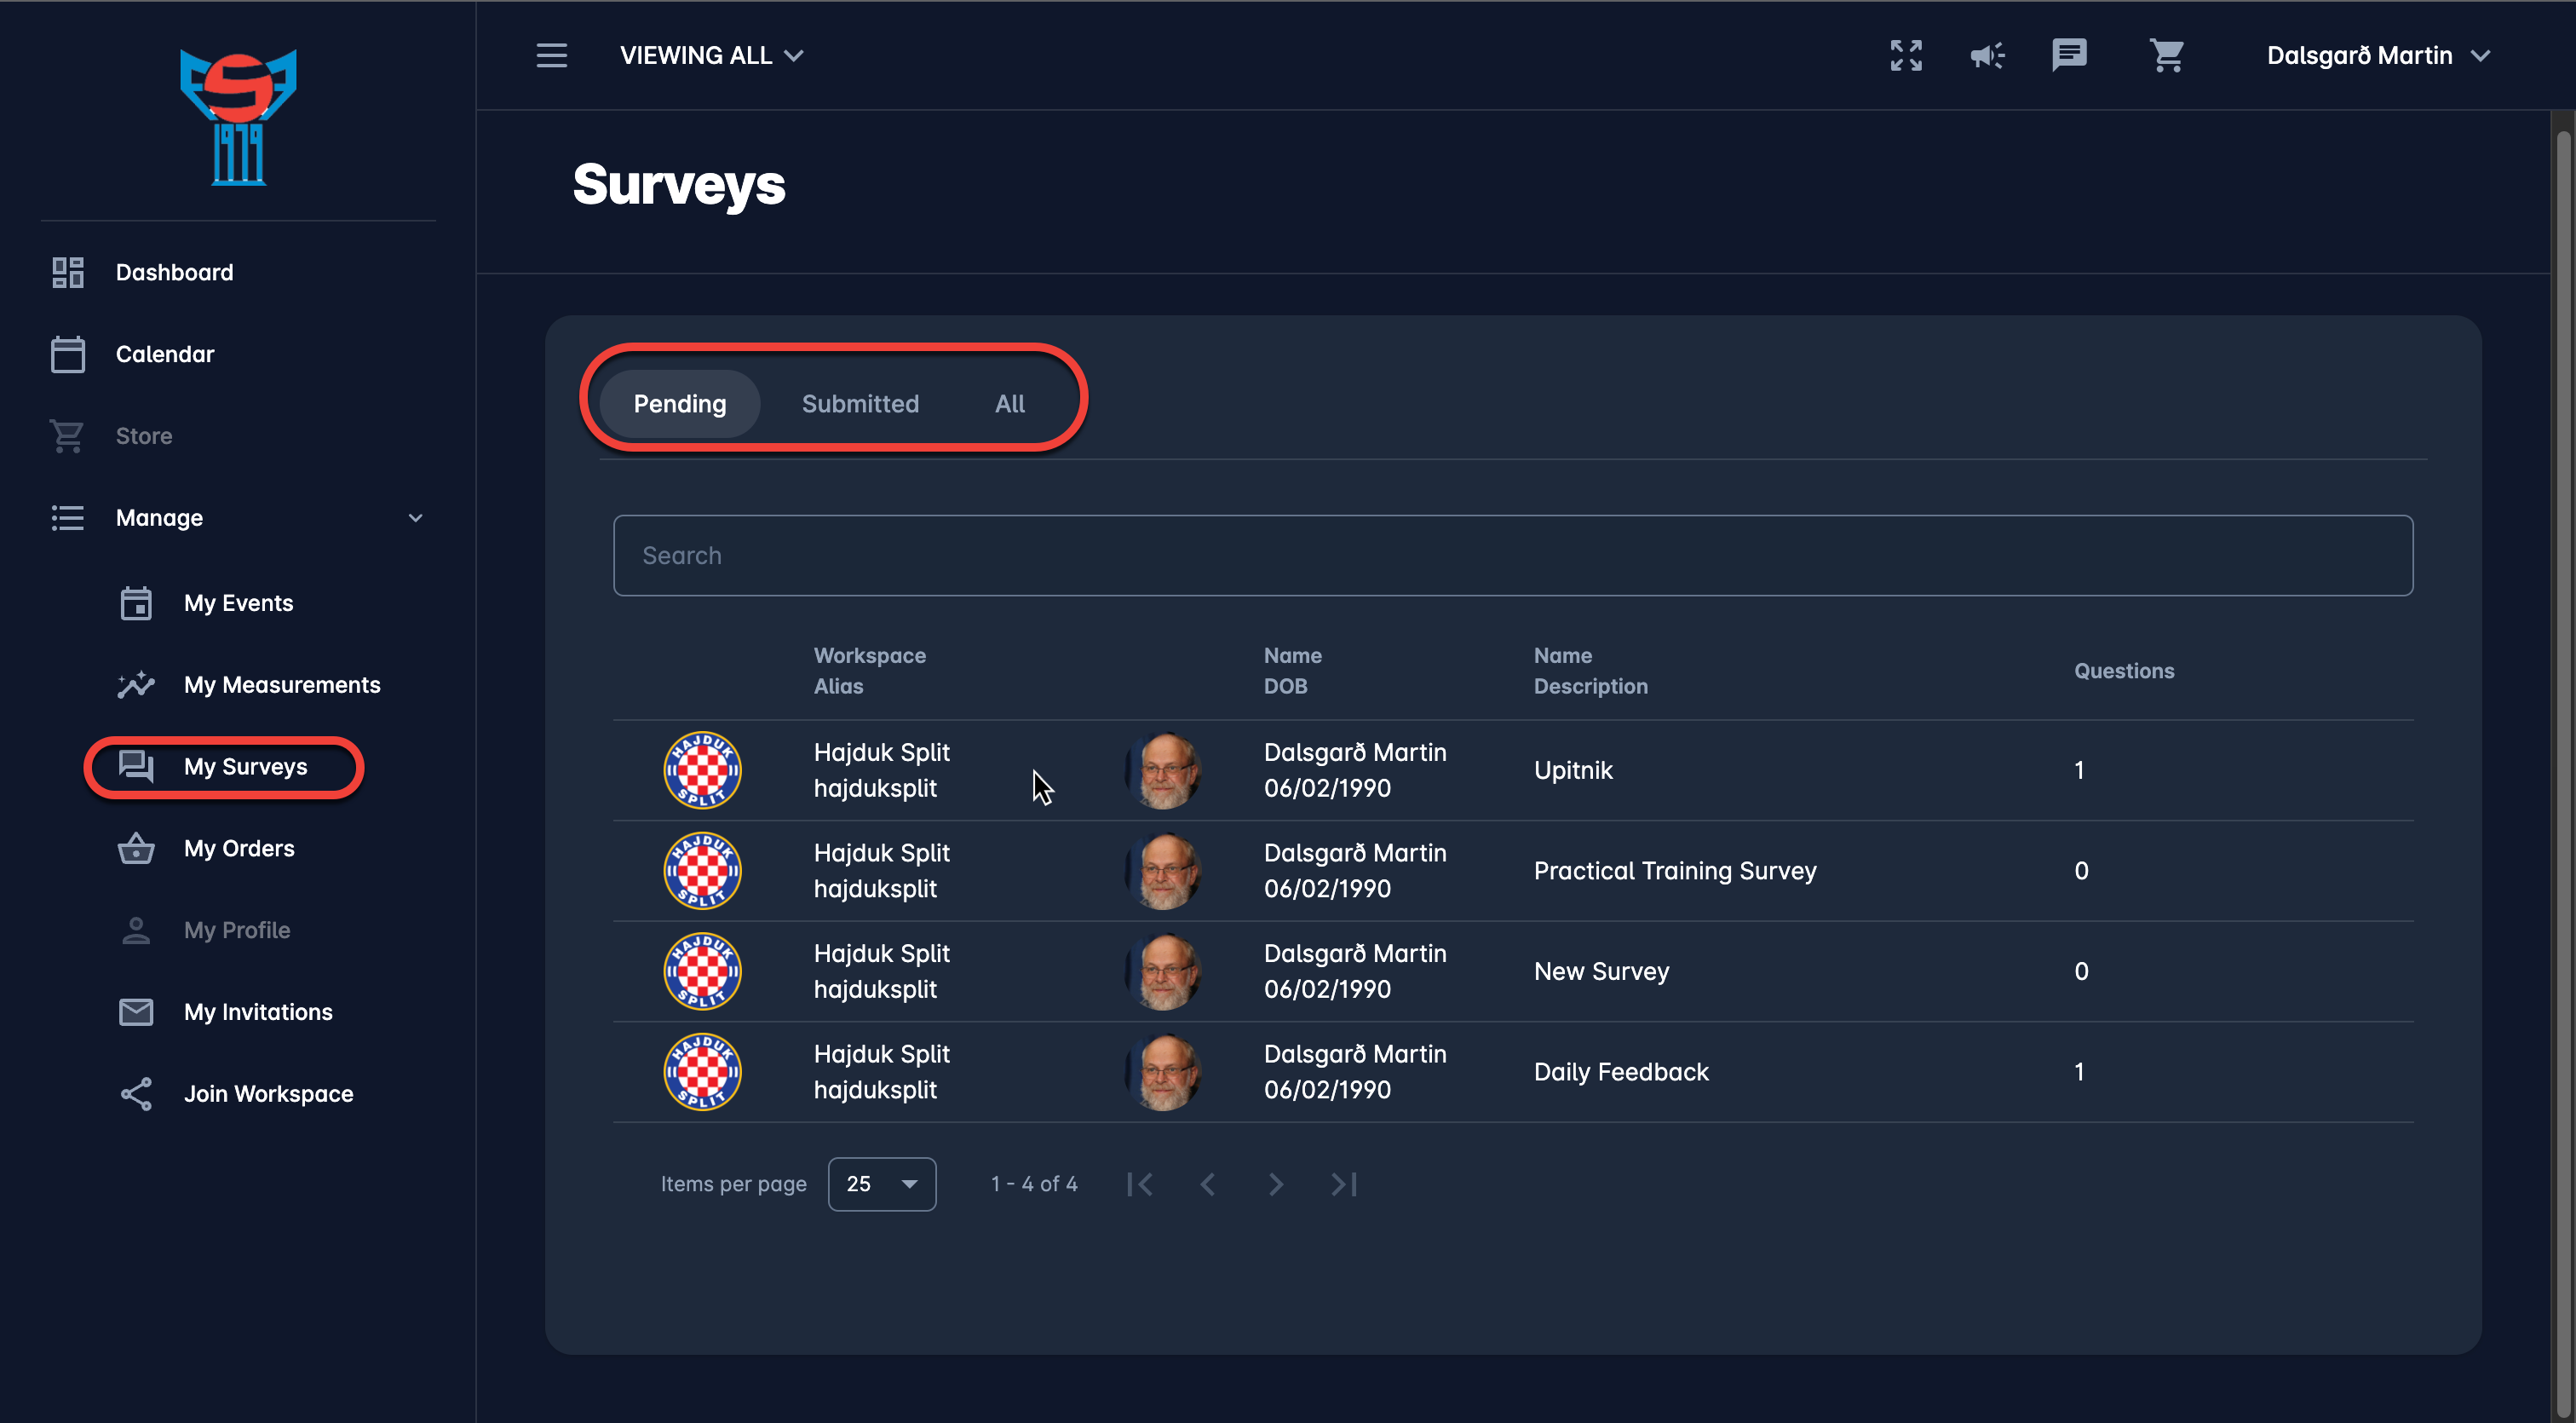Switch to the All tab
The image size is (2576, 1423).
[x=1009, y=404]
